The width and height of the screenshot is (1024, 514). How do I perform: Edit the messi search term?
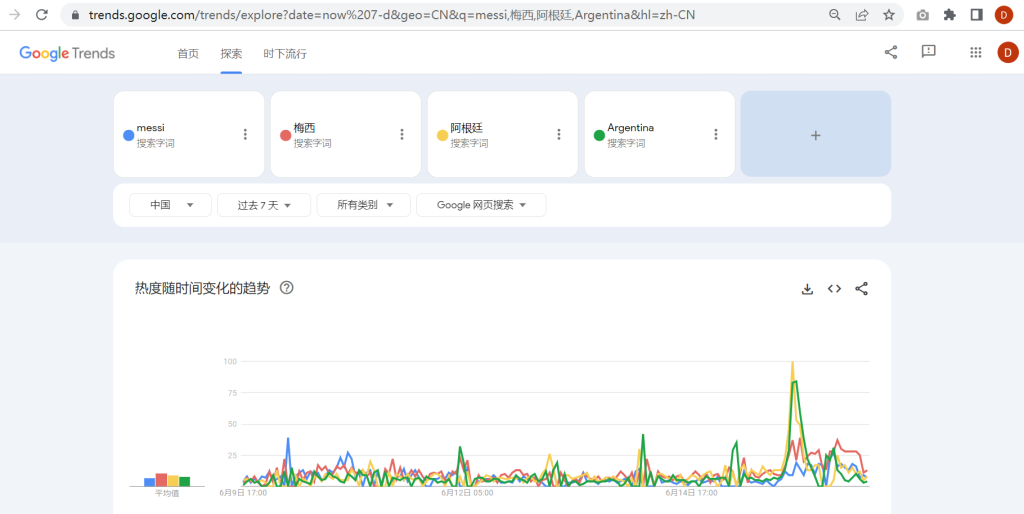(151, 128)
